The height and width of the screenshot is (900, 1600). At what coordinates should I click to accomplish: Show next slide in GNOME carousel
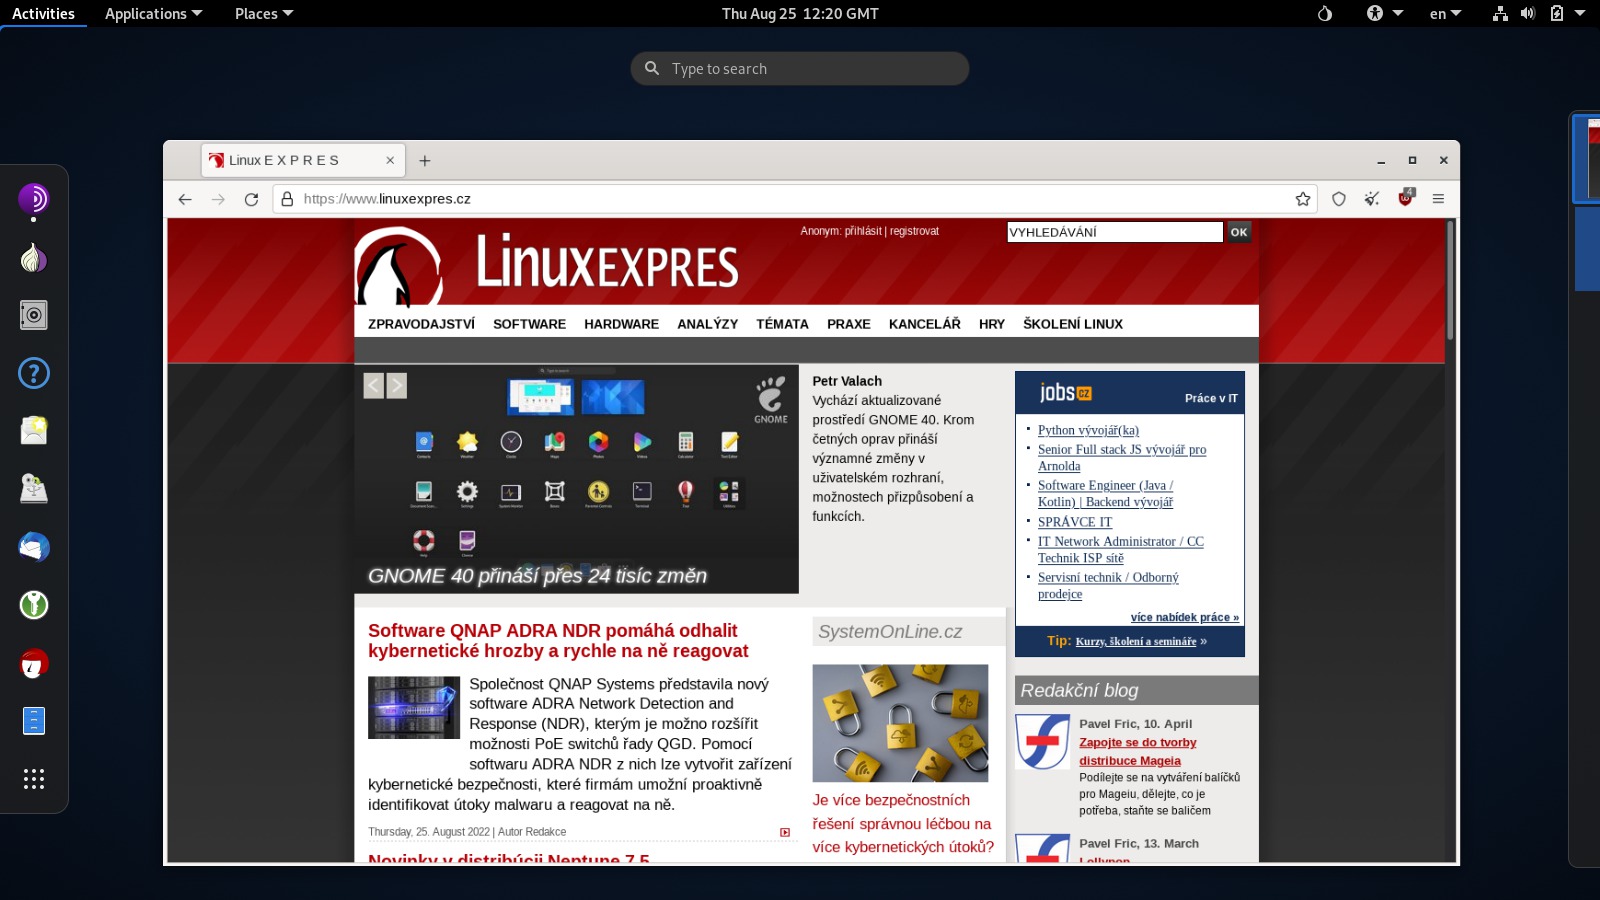point(397,386)
